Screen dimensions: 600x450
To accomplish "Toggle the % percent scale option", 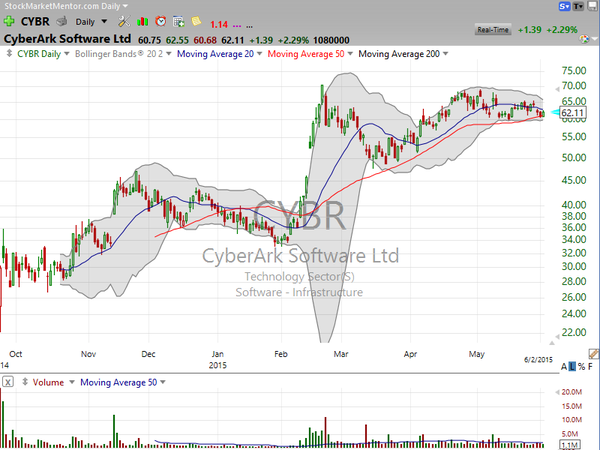I will pos(582,367).
